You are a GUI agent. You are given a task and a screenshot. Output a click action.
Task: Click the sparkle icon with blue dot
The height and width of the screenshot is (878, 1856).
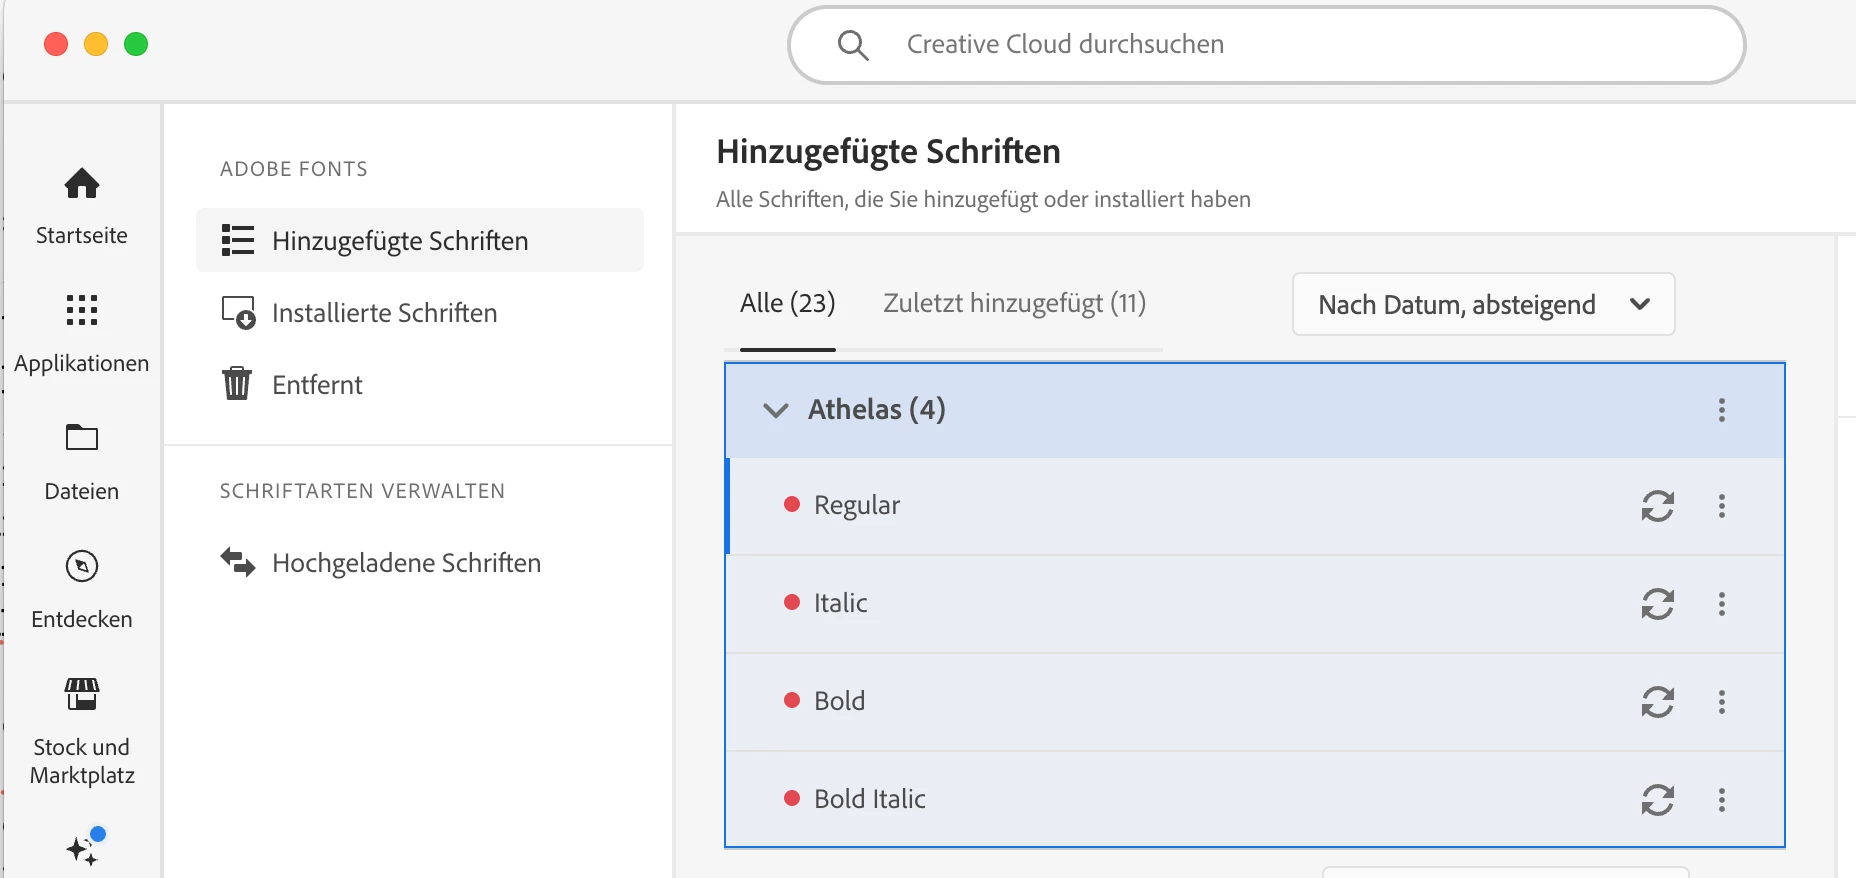83,849
